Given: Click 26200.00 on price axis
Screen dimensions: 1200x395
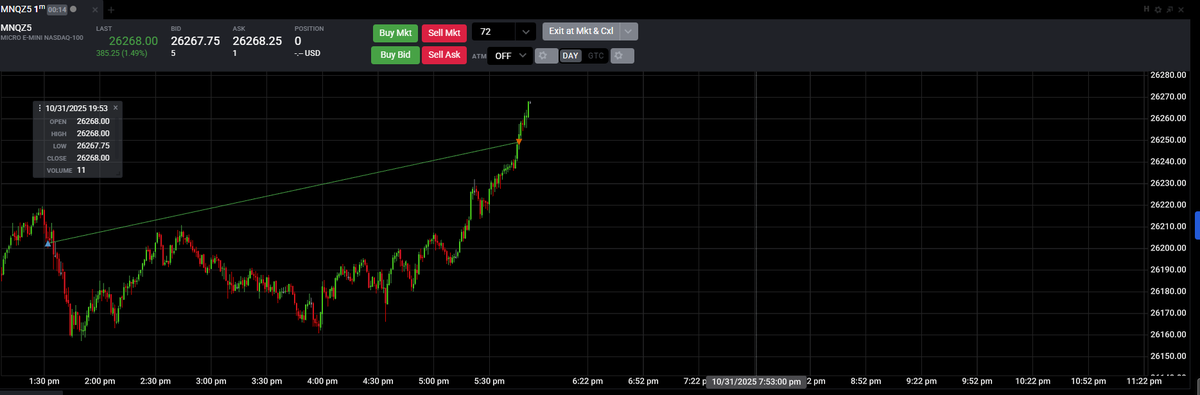Looking at the screenshot, I should click(1168, 248).
